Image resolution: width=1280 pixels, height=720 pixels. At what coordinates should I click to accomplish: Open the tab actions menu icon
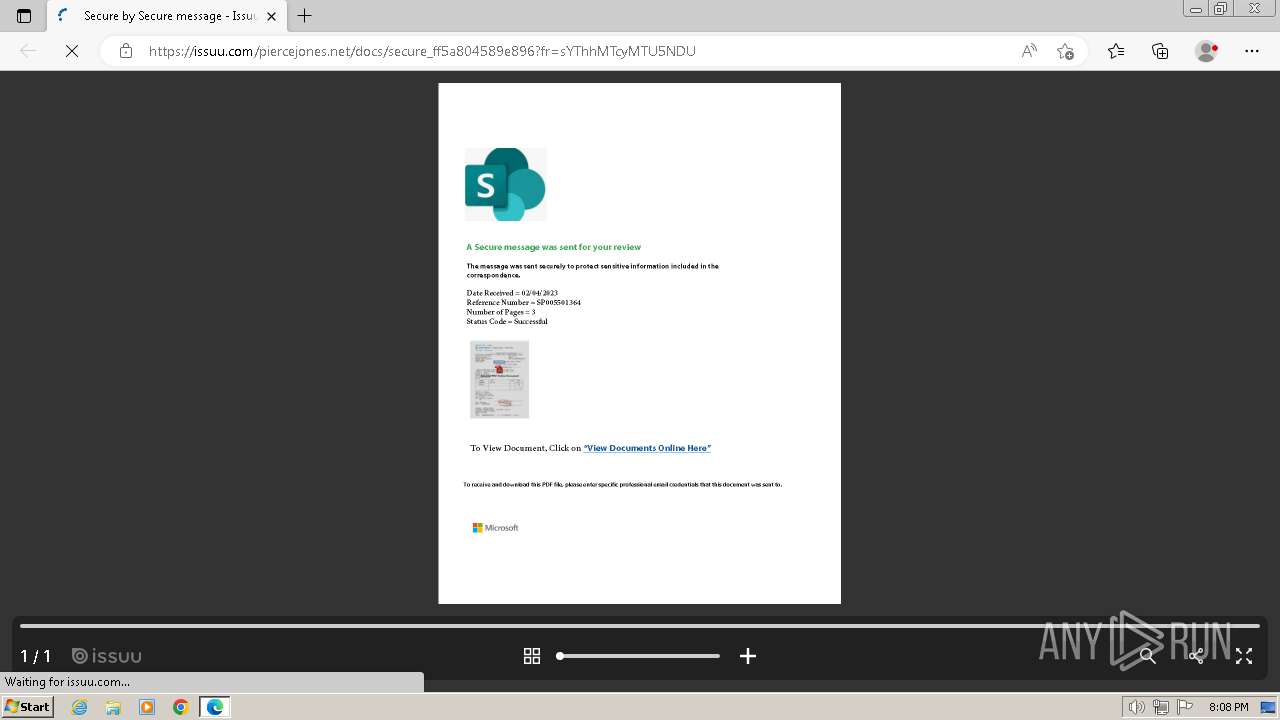(24, 16)
